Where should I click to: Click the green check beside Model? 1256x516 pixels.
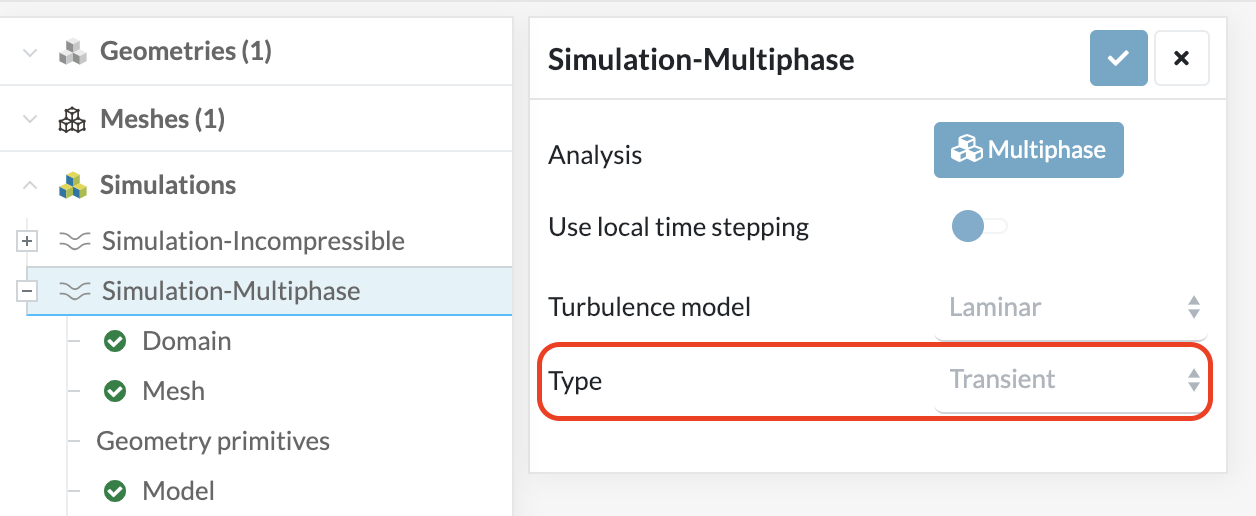(115, 491)
